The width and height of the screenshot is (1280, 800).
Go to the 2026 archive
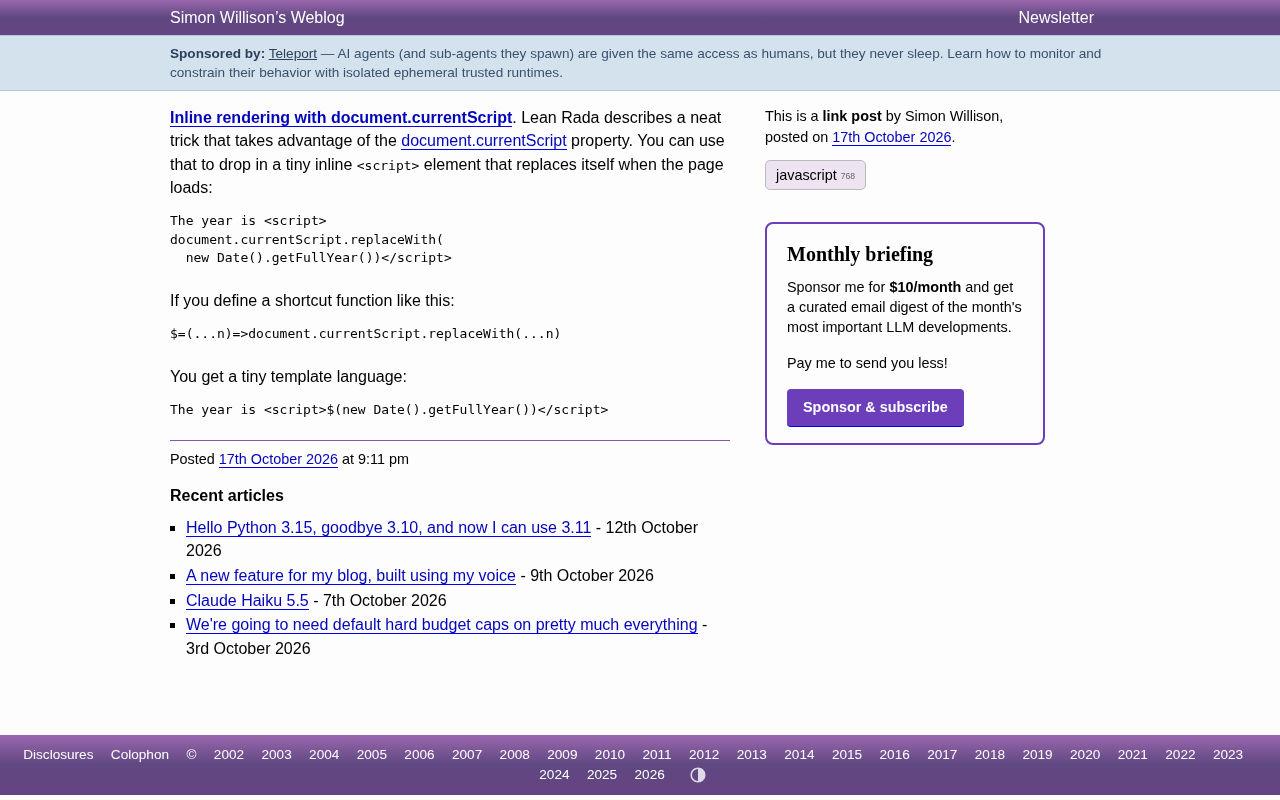click(x=649, y=775)
